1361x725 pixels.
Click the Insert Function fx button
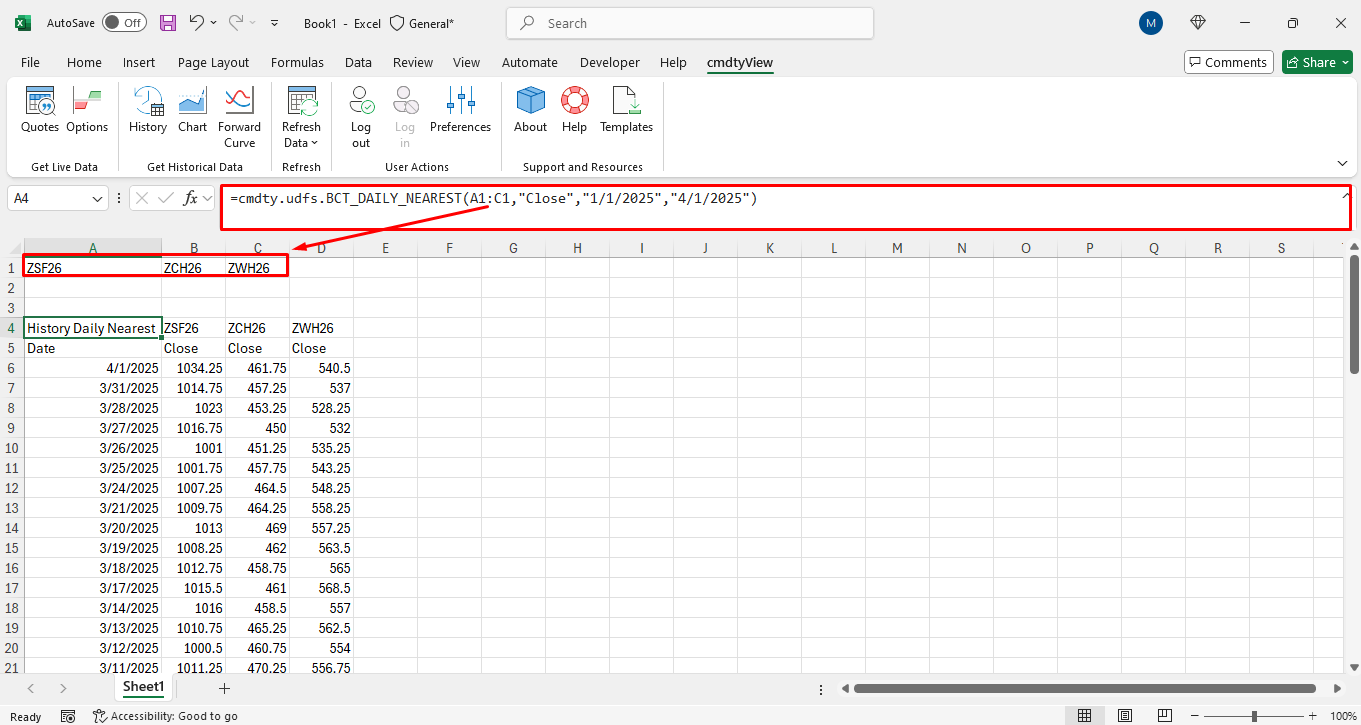coord(190,199)
